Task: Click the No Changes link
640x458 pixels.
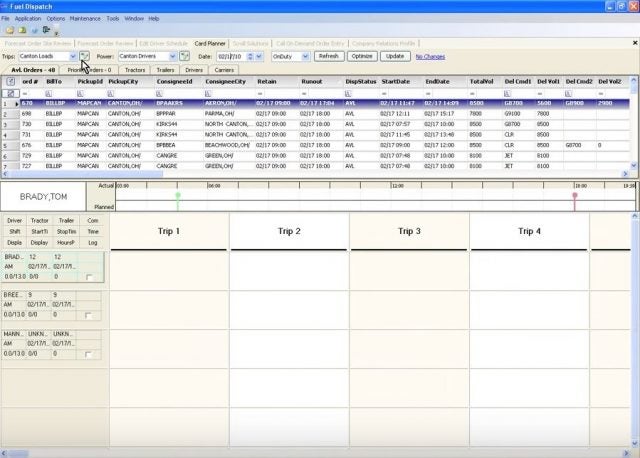Action: point(430,57)
